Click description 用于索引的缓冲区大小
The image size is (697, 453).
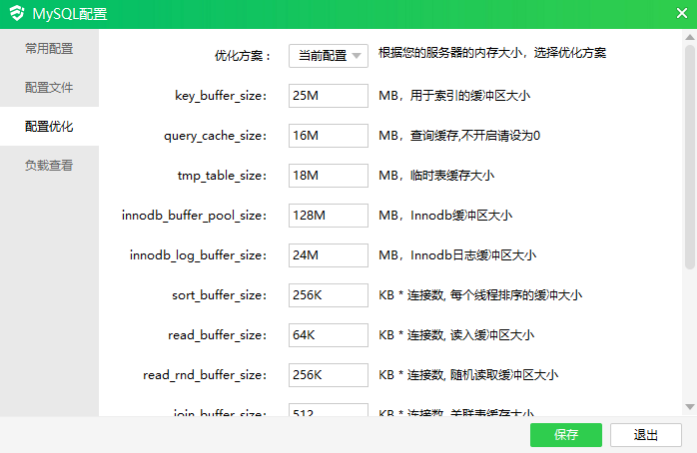(x=470, y=96)
